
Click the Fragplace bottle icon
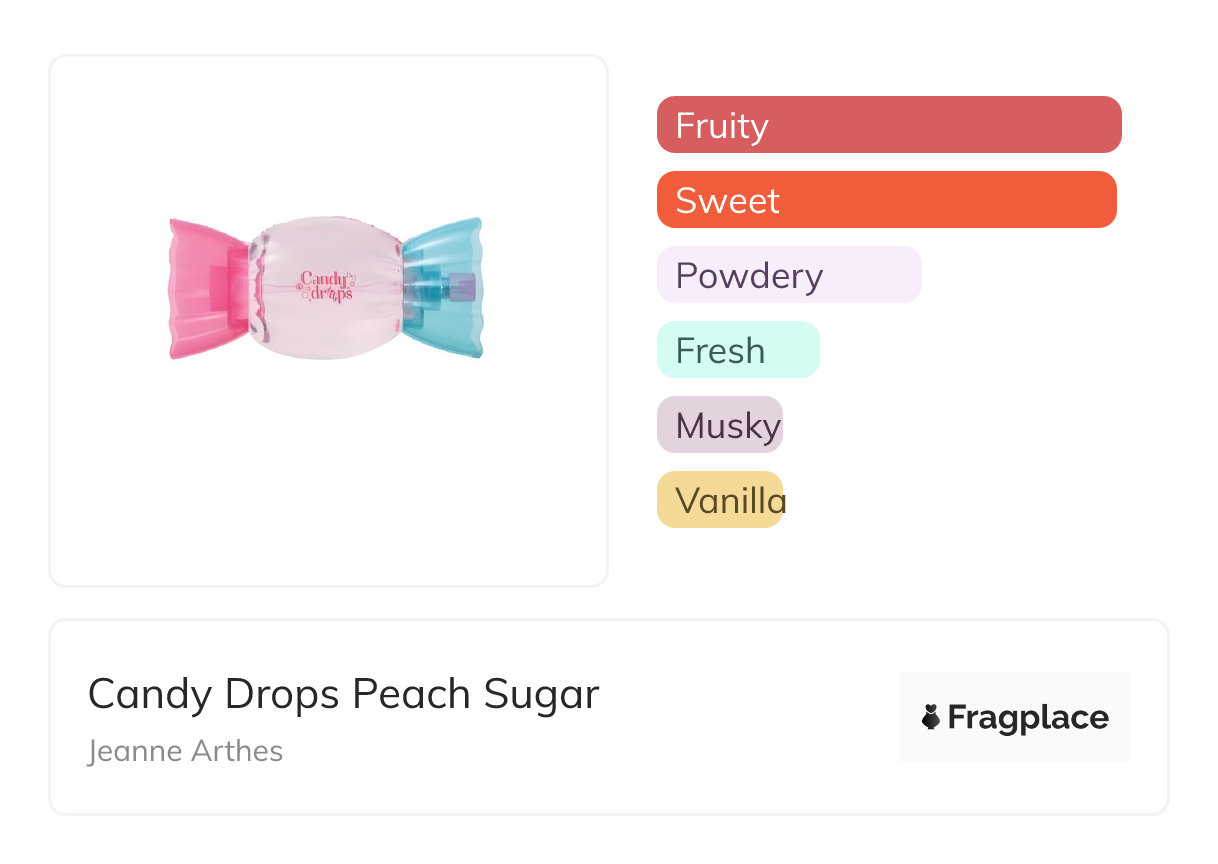932,717
